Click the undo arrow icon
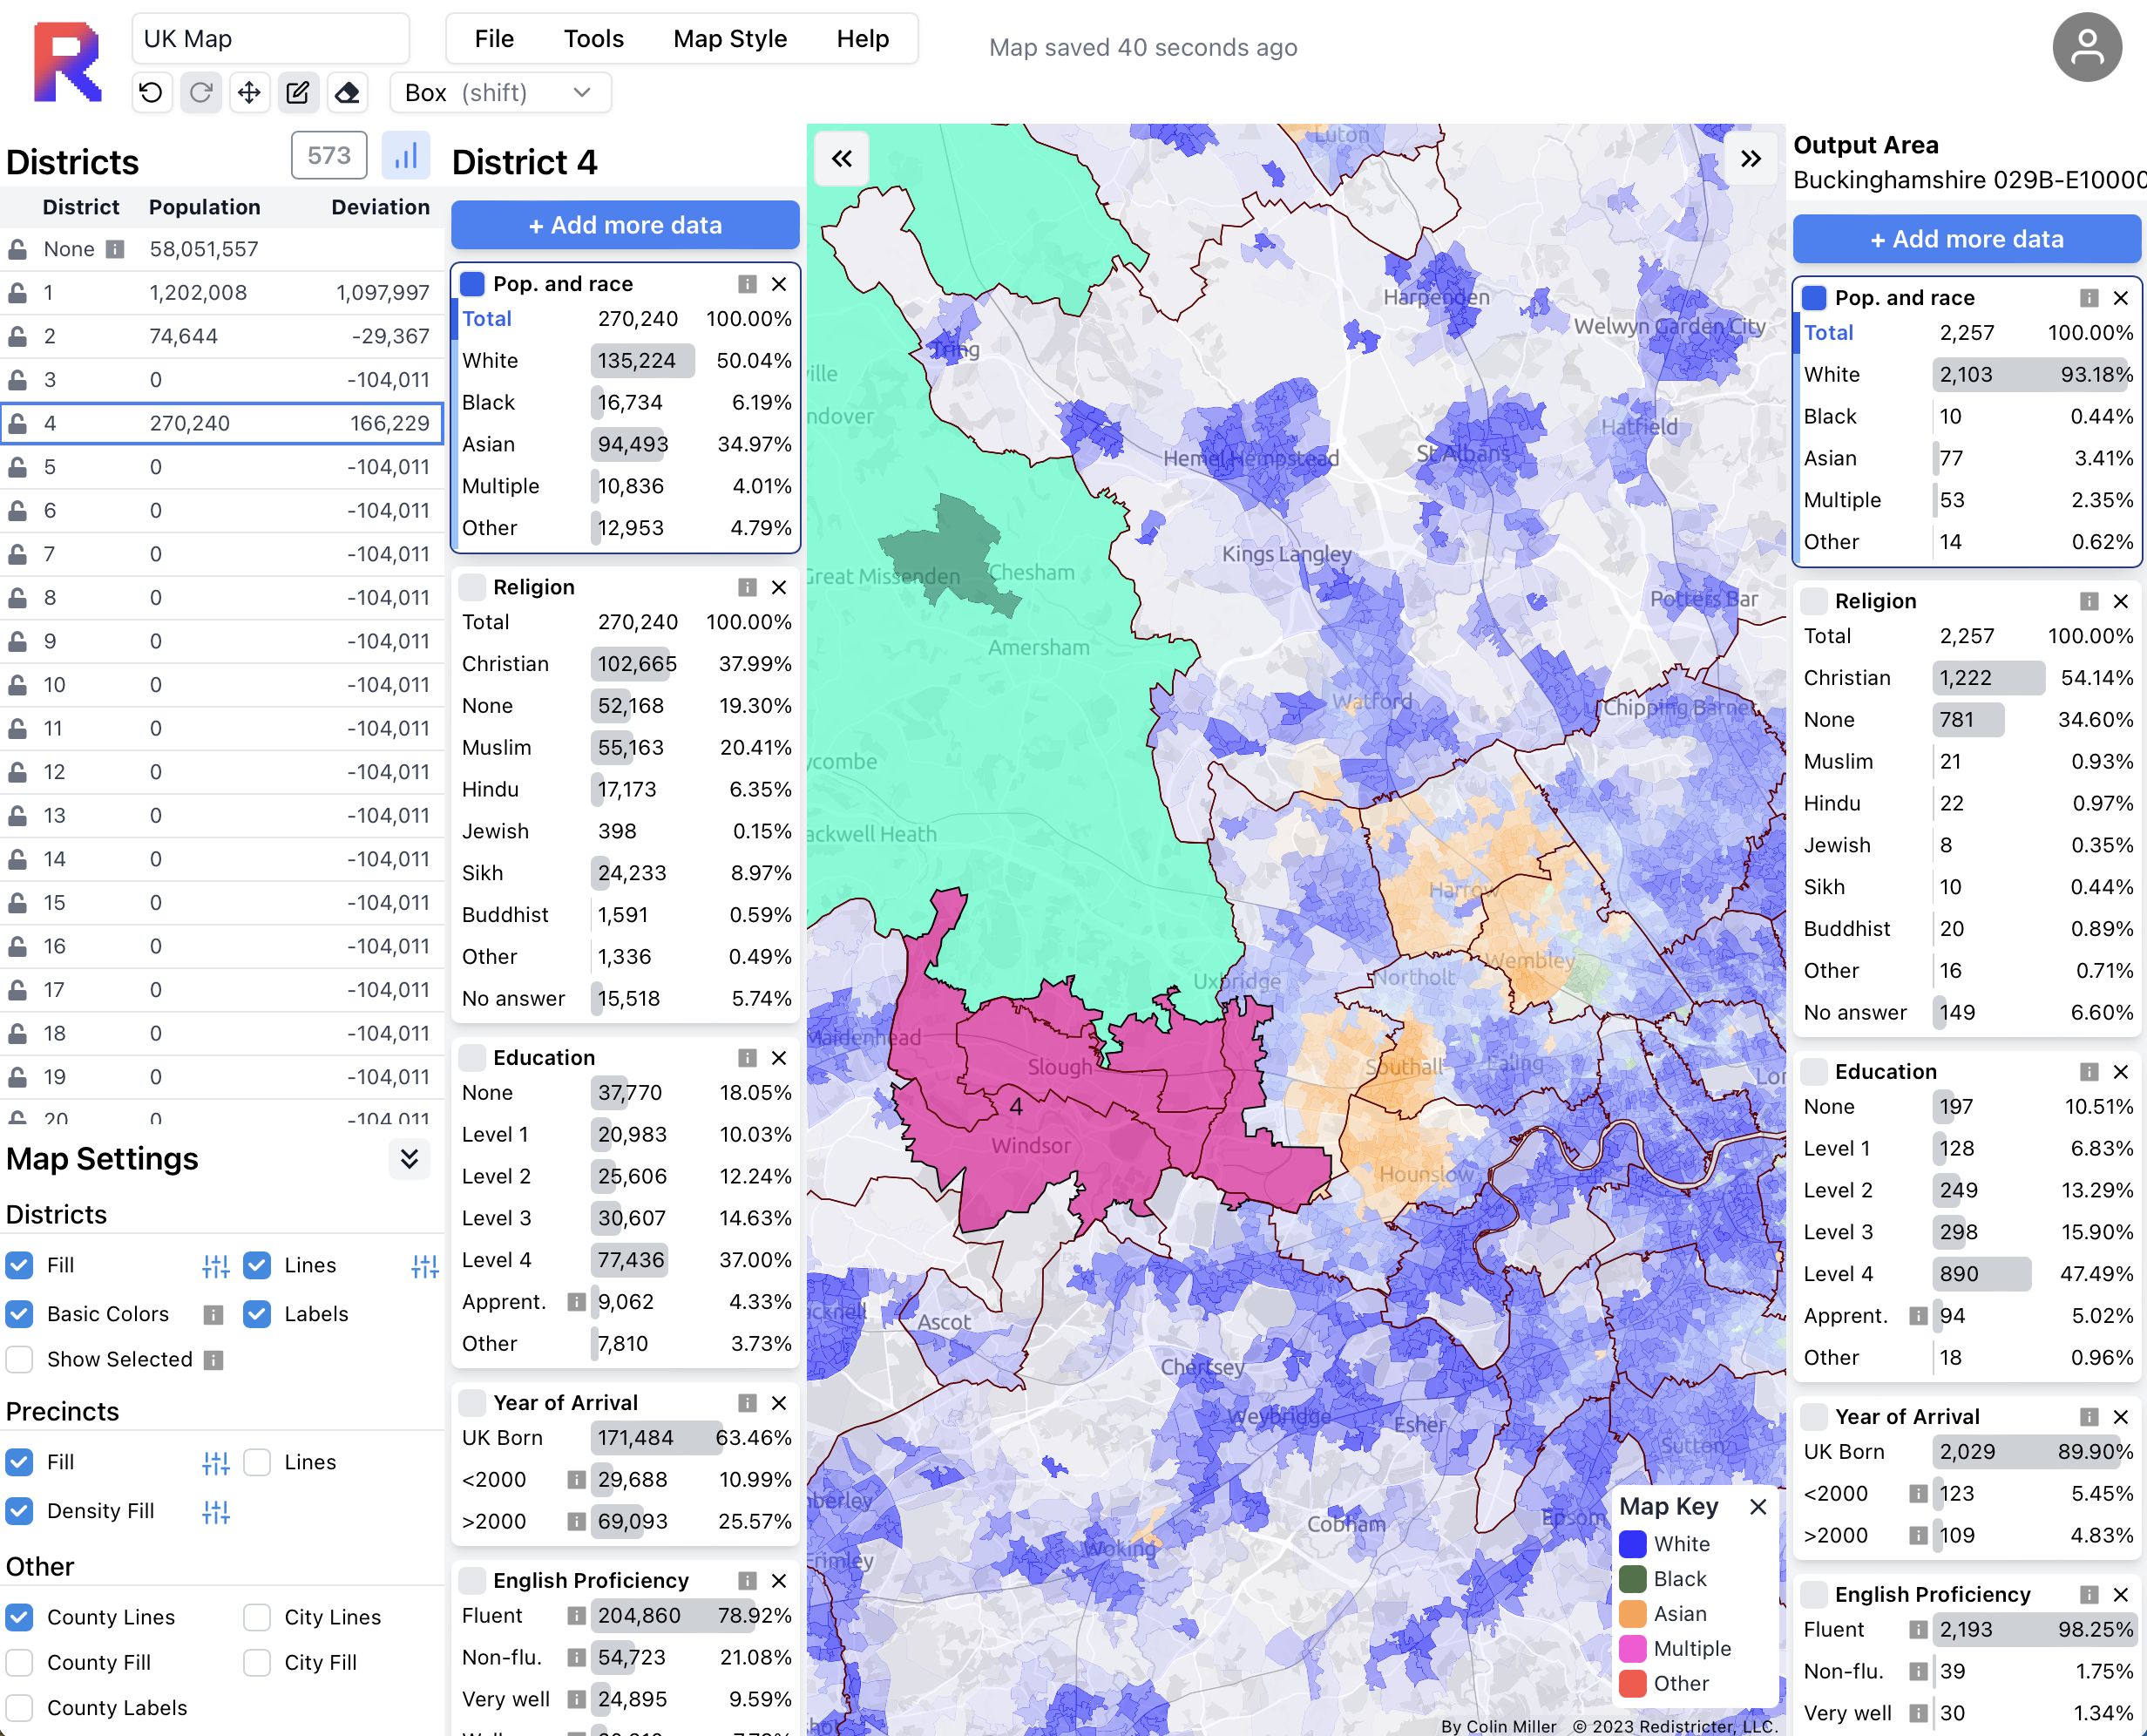 pos(151,93)
